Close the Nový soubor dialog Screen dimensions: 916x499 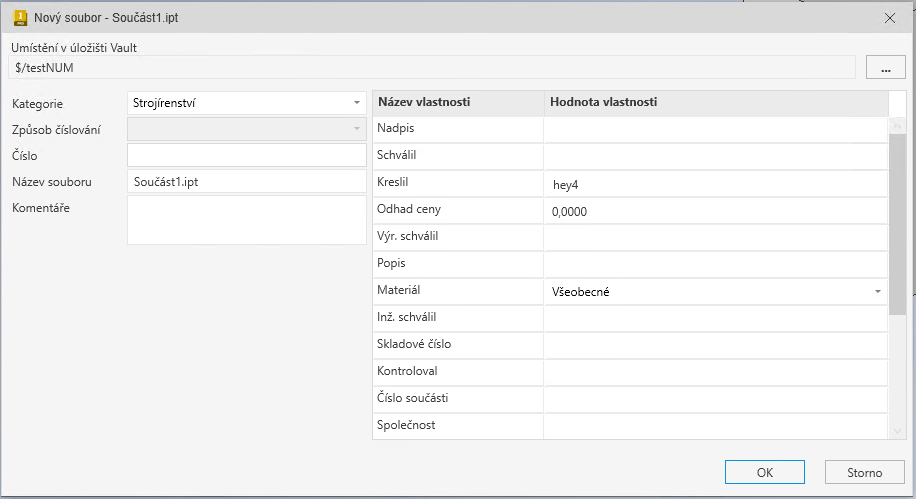890,18
